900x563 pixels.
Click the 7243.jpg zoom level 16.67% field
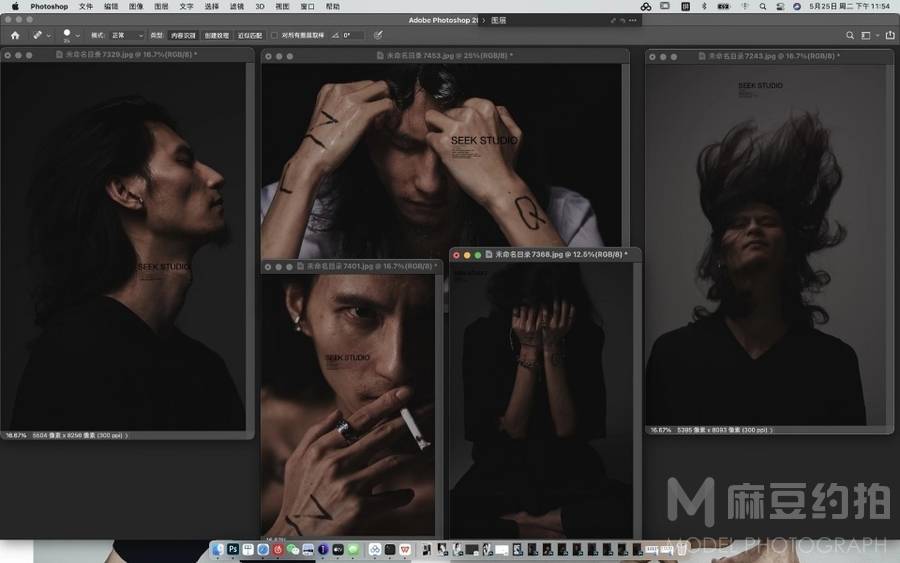pos(661,430)
